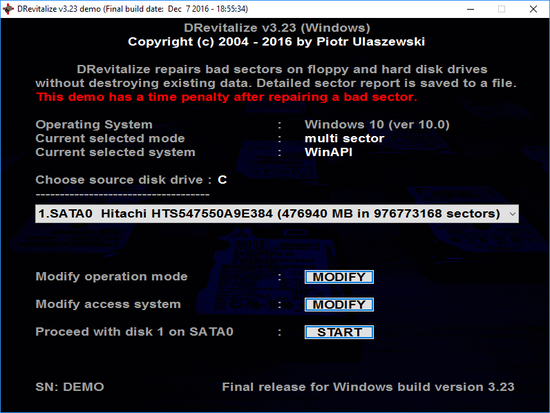Viewport: 550px width, 413px height.
Task: Click the 'Proceed with disk 1 on SATA0' label
Action: pos(134,332)
